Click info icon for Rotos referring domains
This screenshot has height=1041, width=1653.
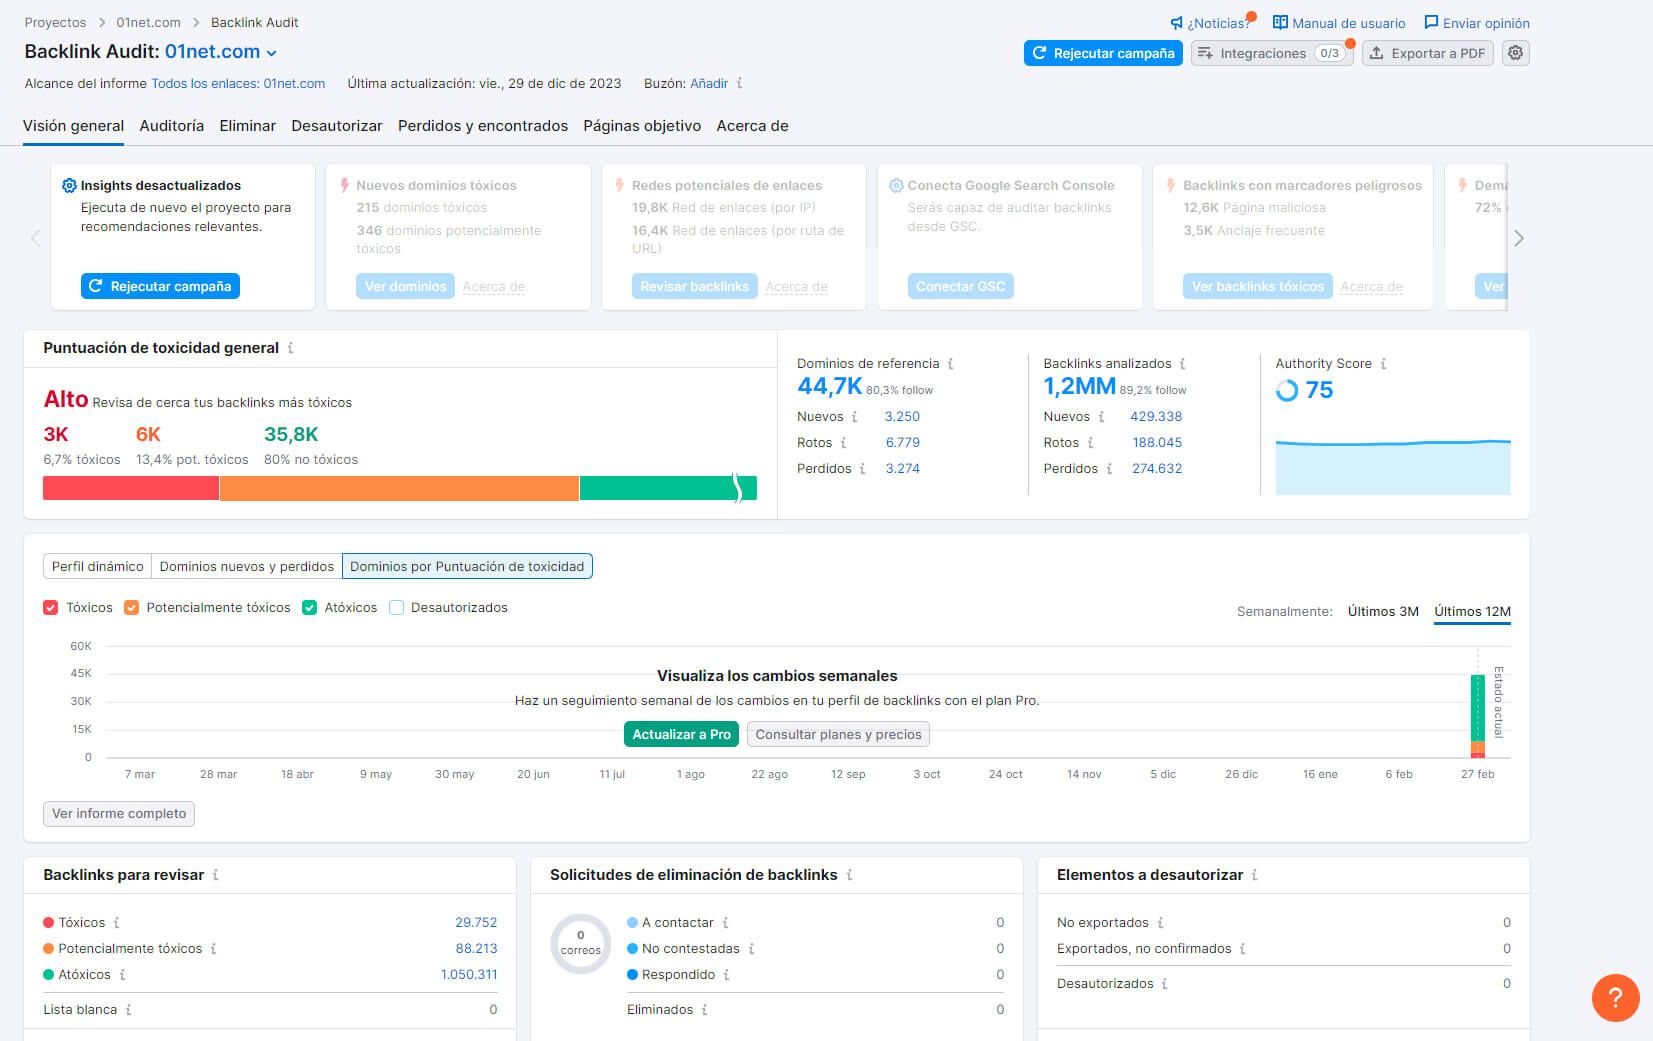pyautogui.click(x=843, y=443)
